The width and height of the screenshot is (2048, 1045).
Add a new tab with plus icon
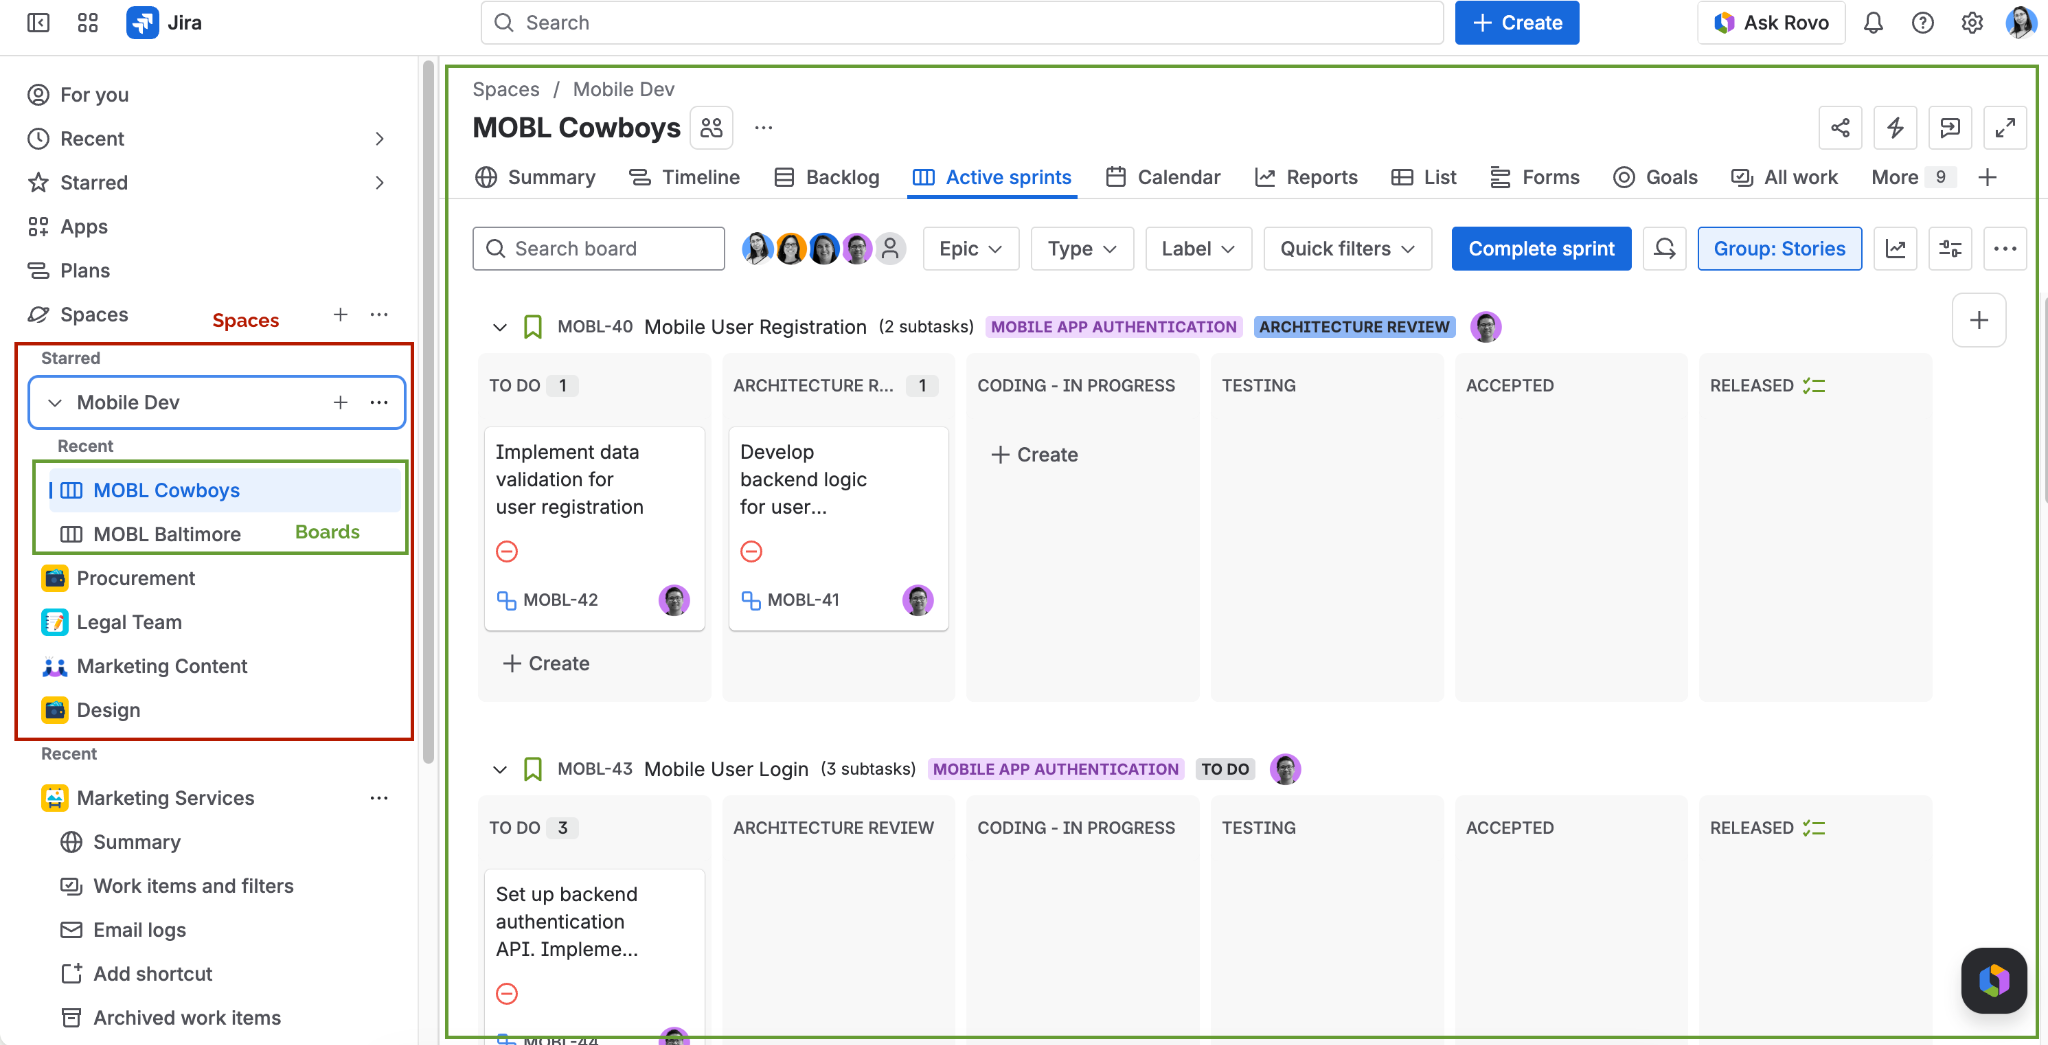click(x=1988, y=177)
